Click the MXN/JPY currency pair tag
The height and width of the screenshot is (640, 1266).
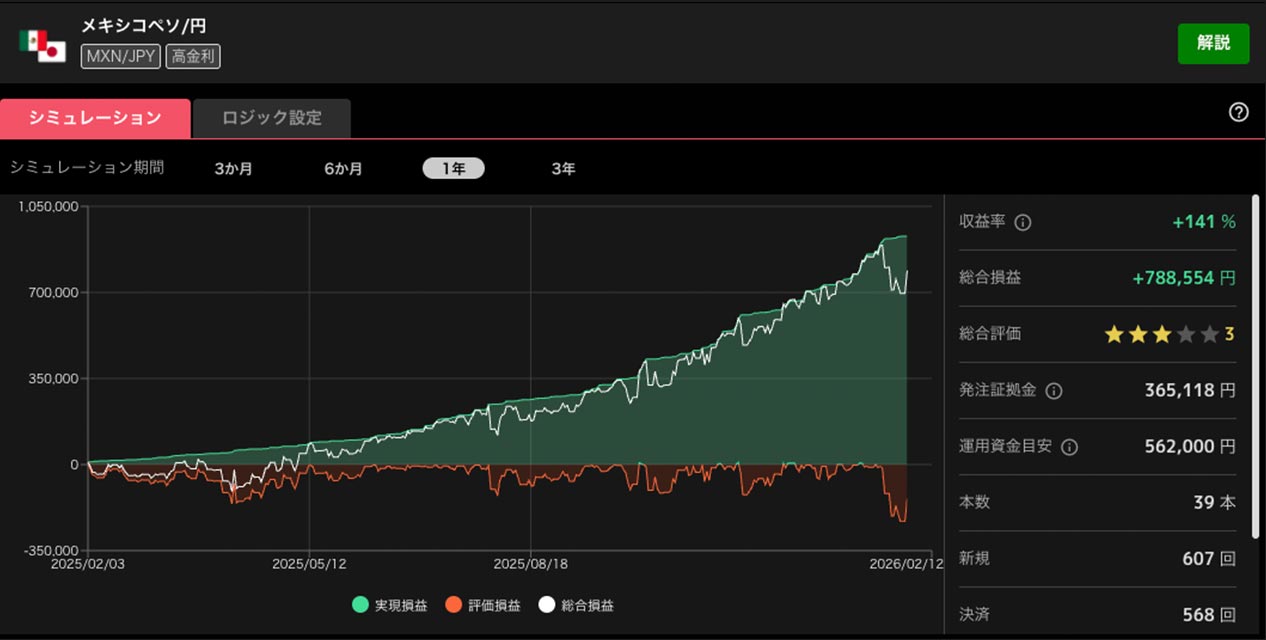pyautogui.click(x=120, y=56)
